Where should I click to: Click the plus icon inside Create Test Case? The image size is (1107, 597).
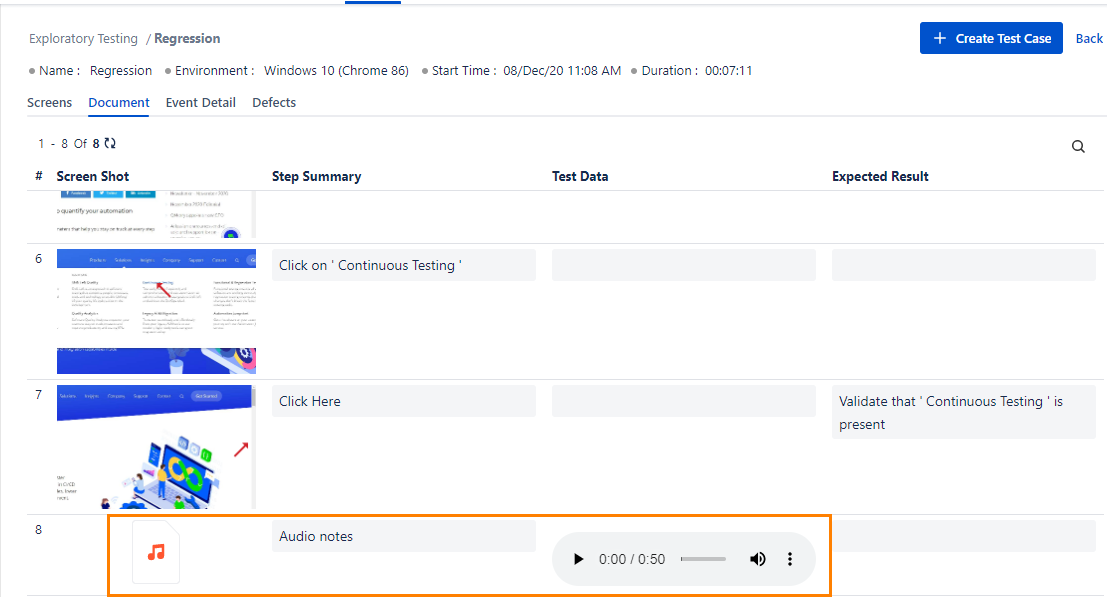(940, 38)
